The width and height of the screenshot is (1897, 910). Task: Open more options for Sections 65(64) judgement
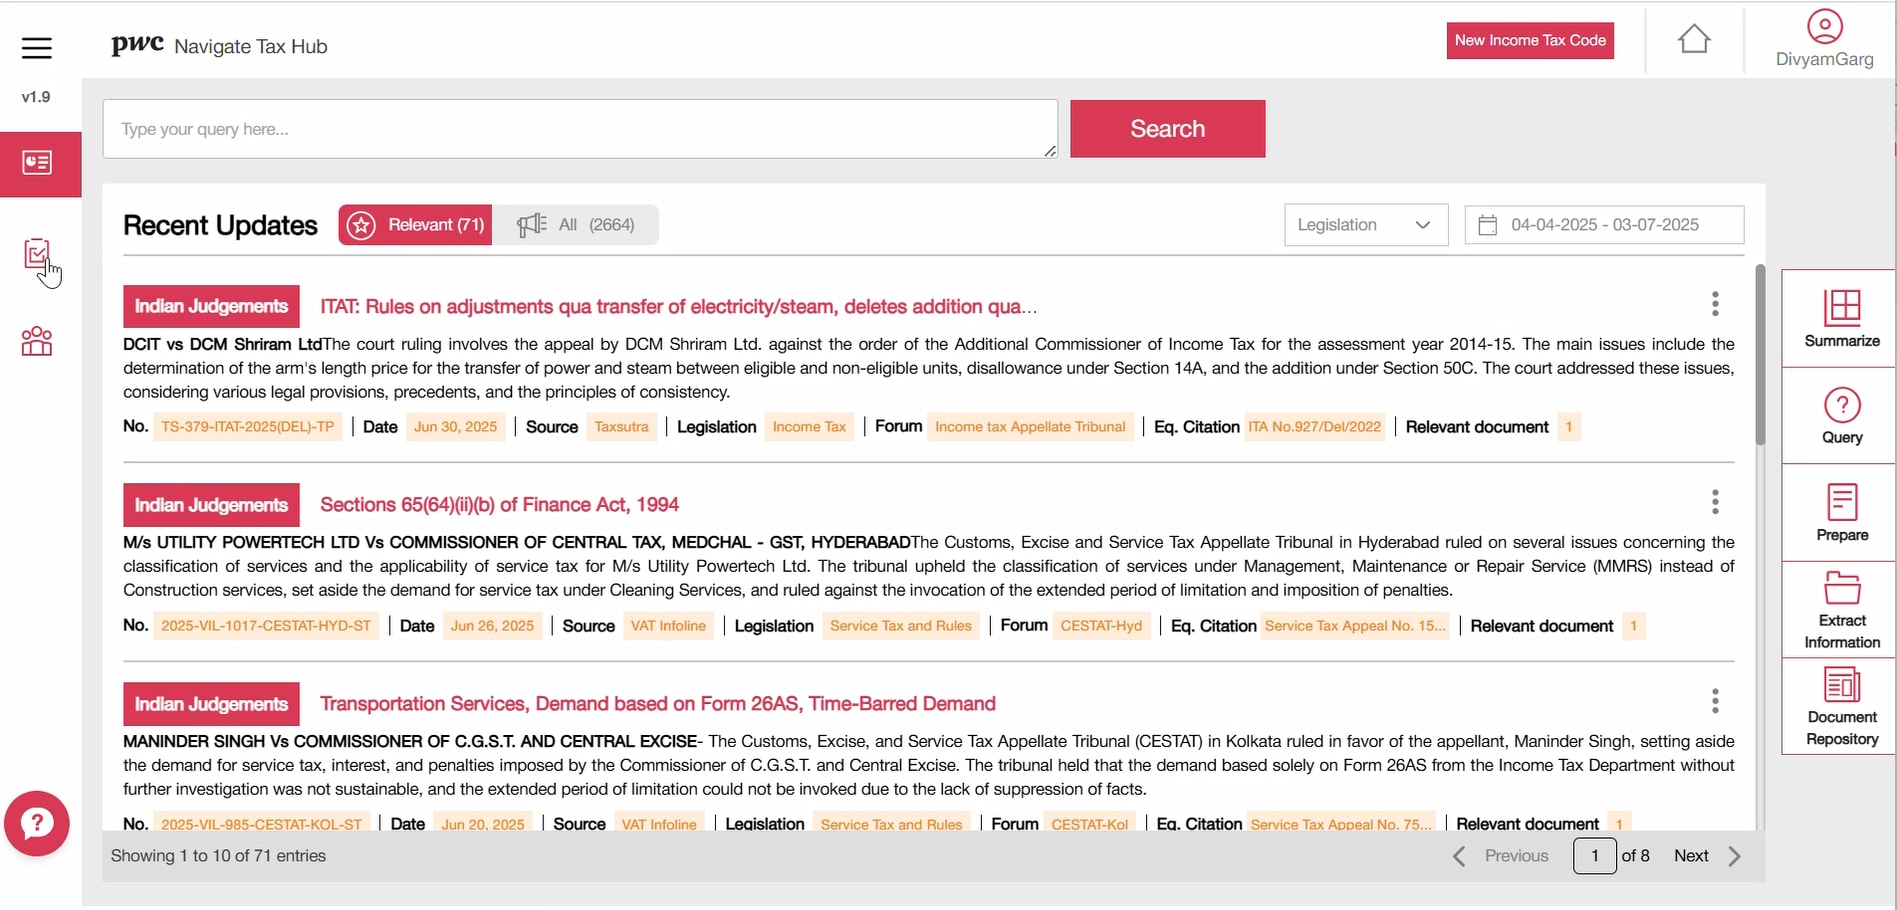pyautogui.click(x=1715, y=502)
